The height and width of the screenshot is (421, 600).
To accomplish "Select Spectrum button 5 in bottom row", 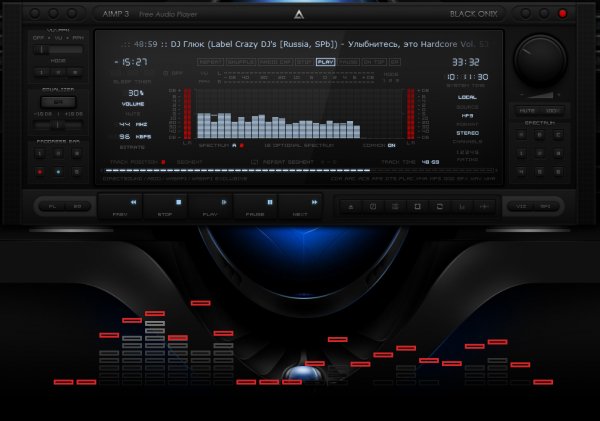I will [540, 172].
